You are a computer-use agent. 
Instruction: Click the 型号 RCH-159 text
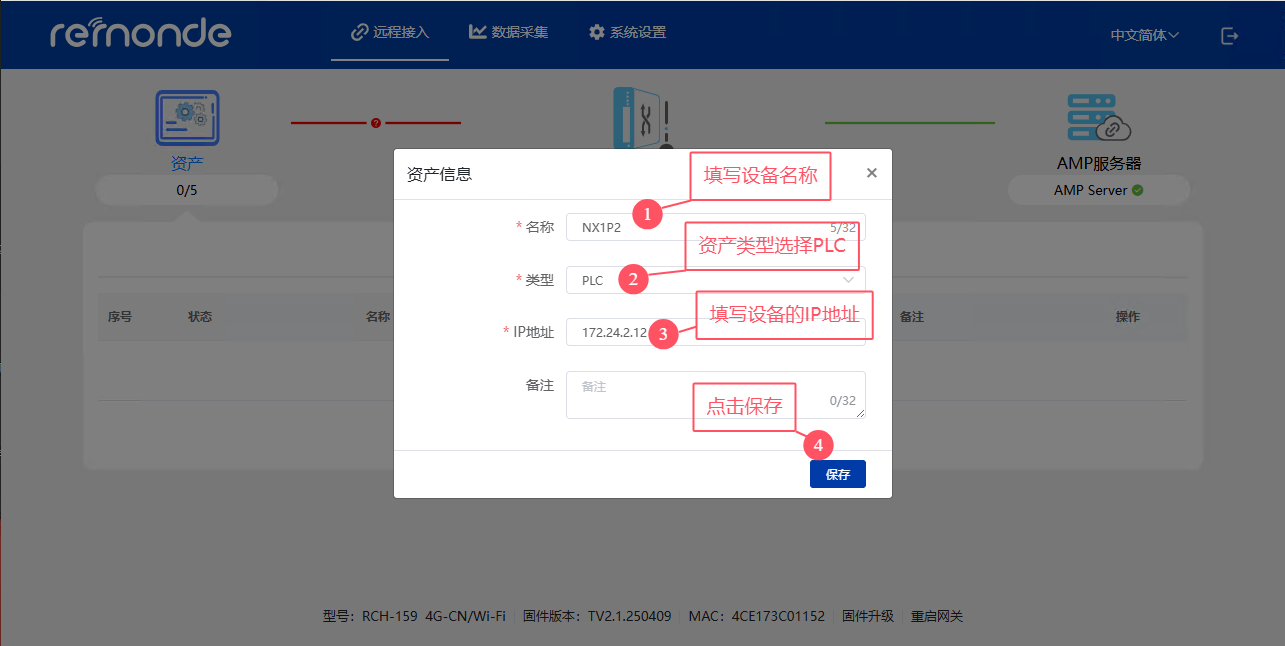tap(415, 616)
